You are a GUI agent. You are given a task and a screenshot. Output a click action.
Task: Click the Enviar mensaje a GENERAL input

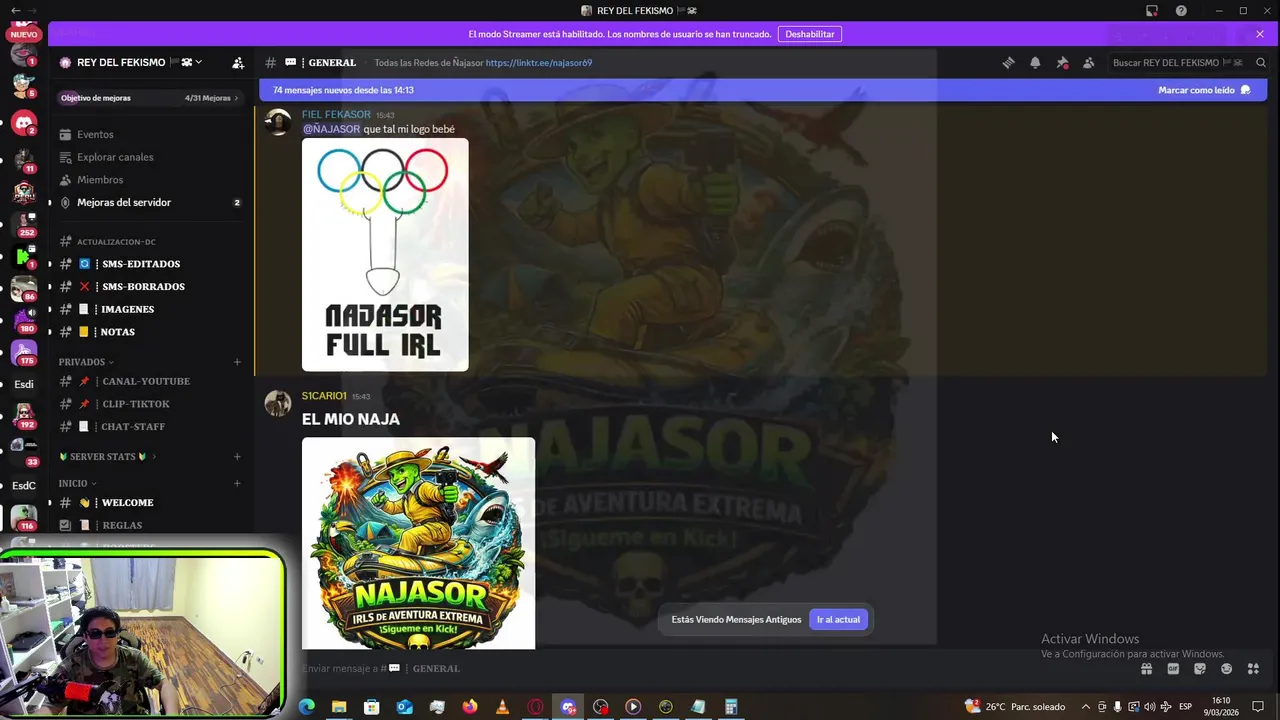(x=700, y=668)
